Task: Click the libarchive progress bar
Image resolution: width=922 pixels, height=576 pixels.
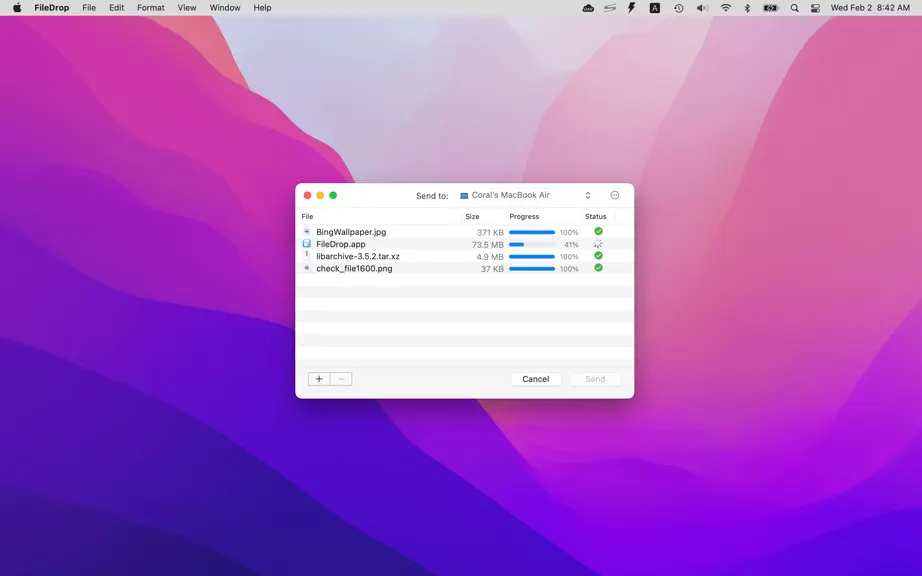Action: [532, 257]
